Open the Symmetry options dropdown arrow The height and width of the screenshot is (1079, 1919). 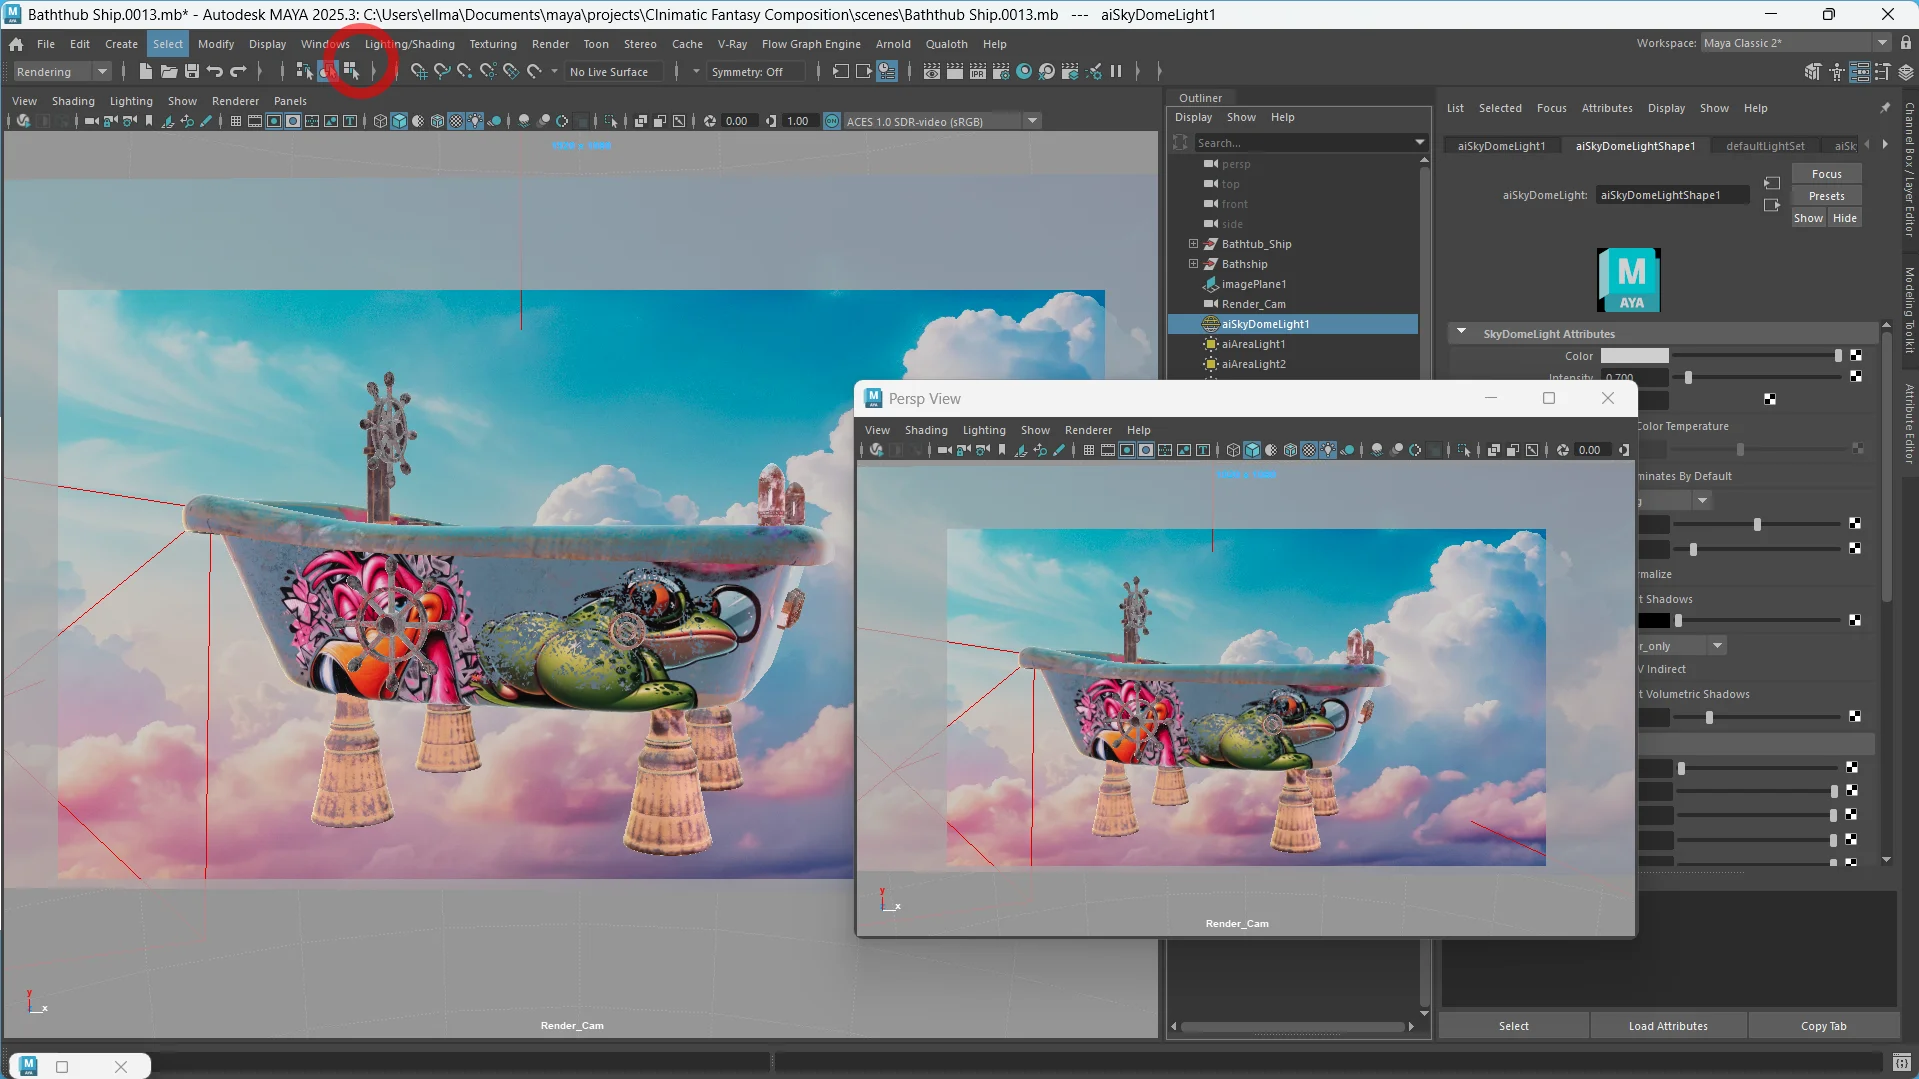696,71
